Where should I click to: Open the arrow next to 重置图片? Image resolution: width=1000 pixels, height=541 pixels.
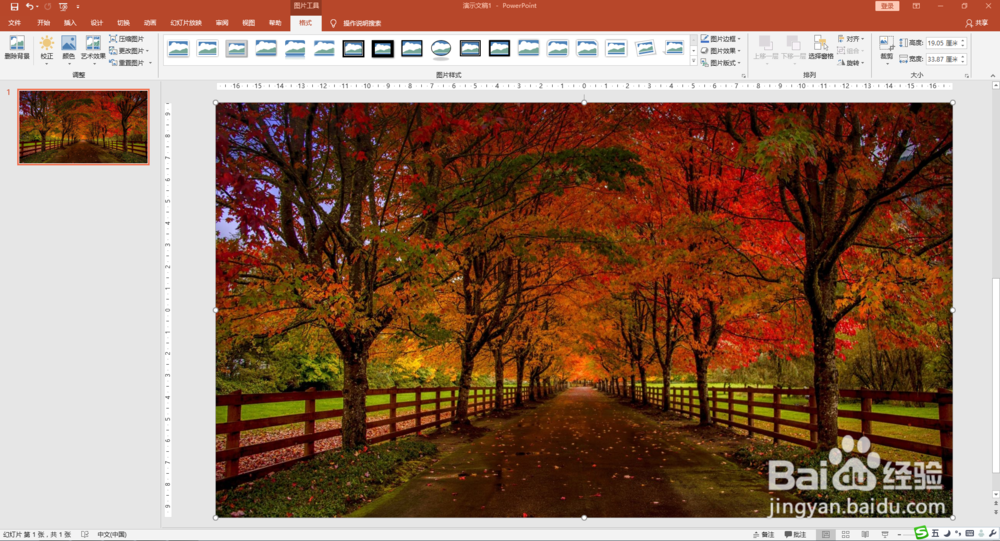(151, 63)
